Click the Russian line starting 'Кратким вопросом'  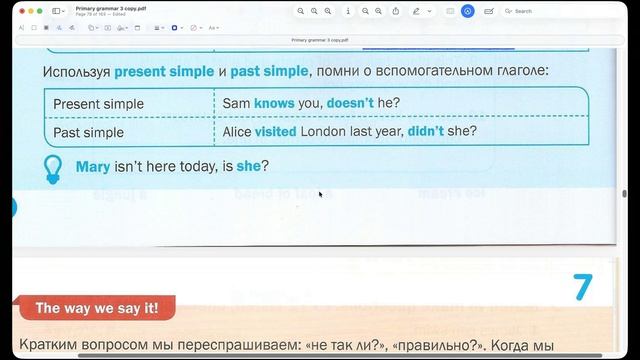287,345
